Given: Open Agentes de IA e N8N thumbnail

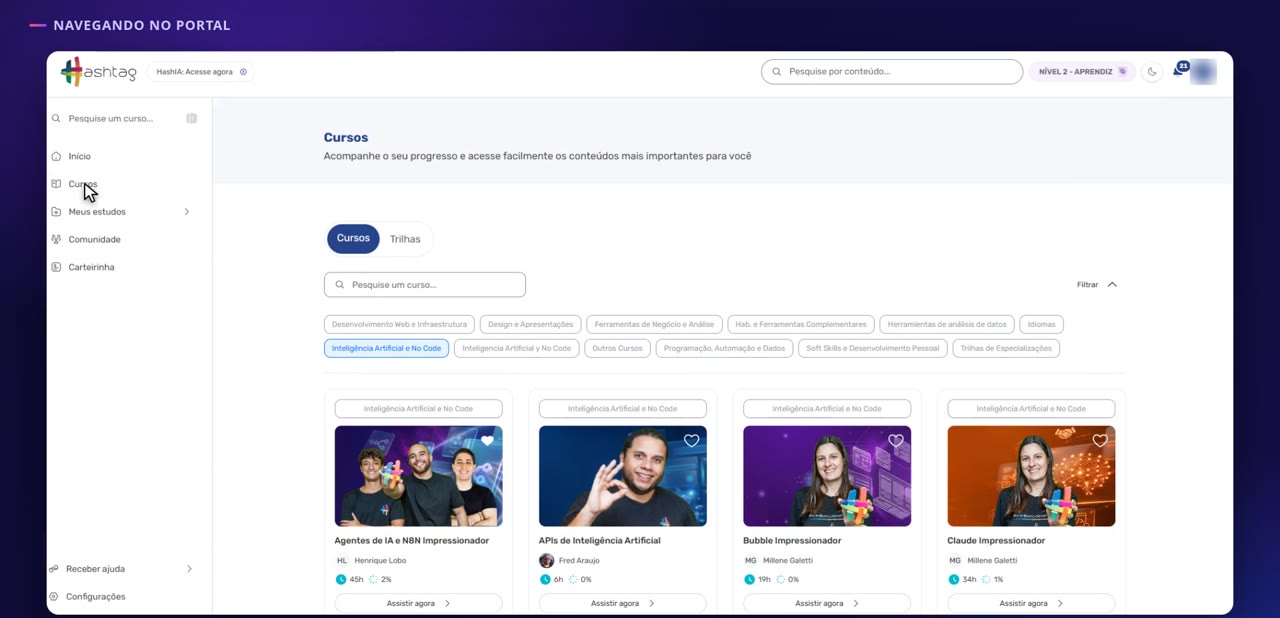Looking at the screenshot, I should coord(418,476).
